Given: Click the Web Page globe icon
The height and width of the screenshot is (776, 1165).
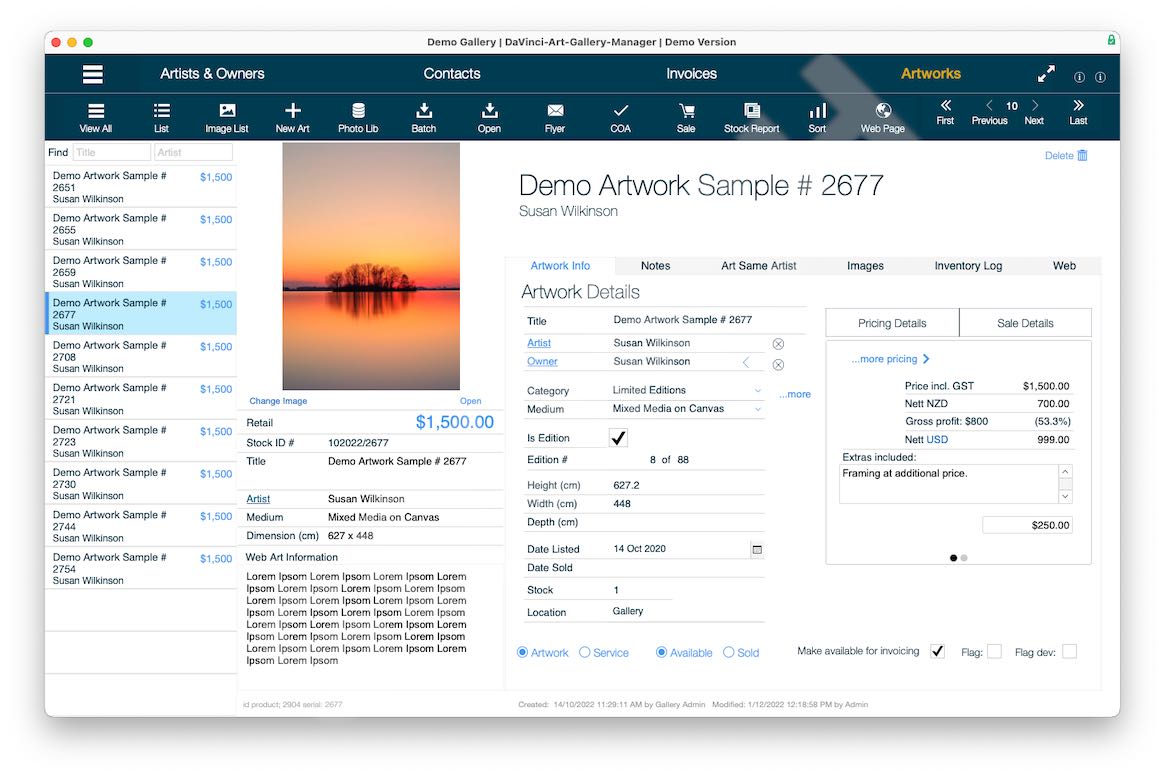Looking at the screenshot, I should 882,111.
